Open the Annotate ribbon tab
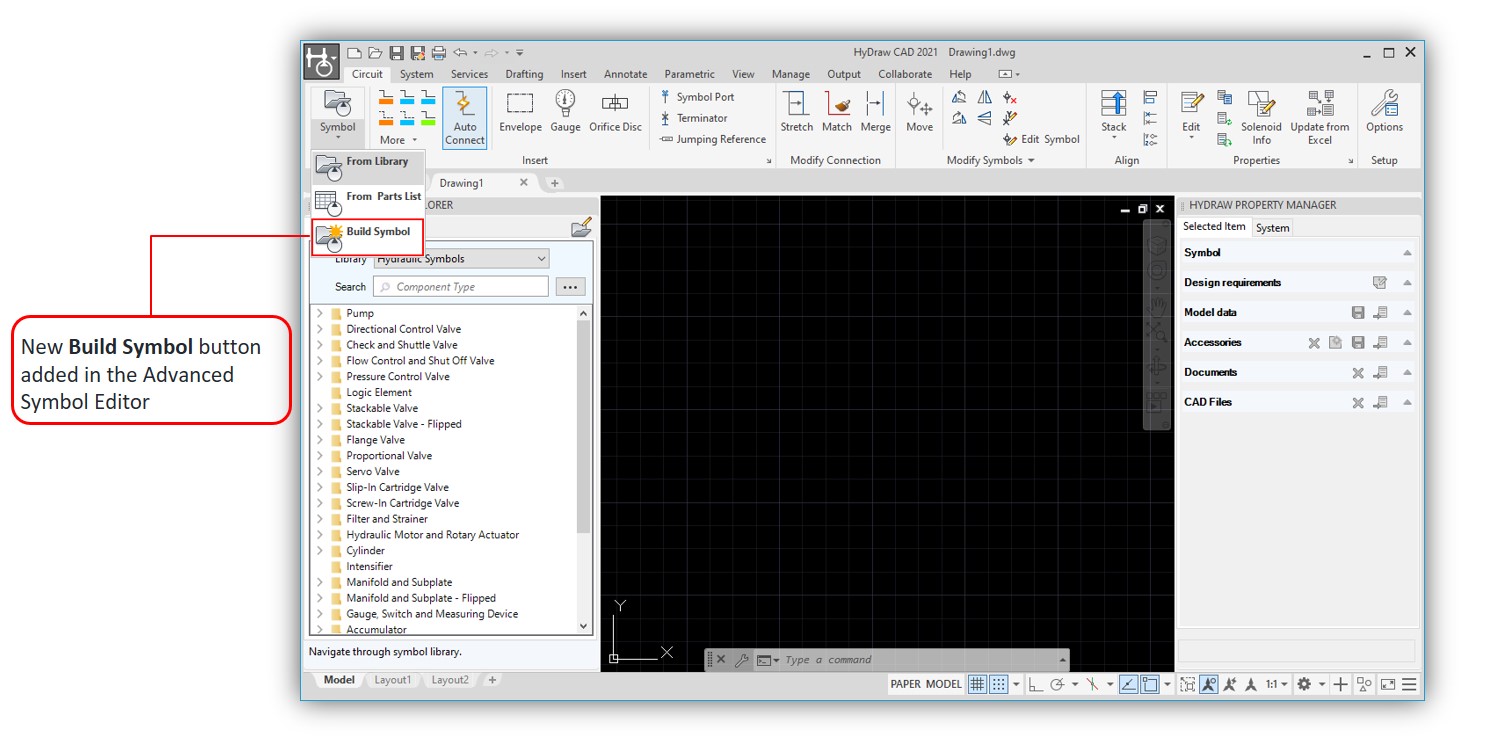 click(625, 74)
